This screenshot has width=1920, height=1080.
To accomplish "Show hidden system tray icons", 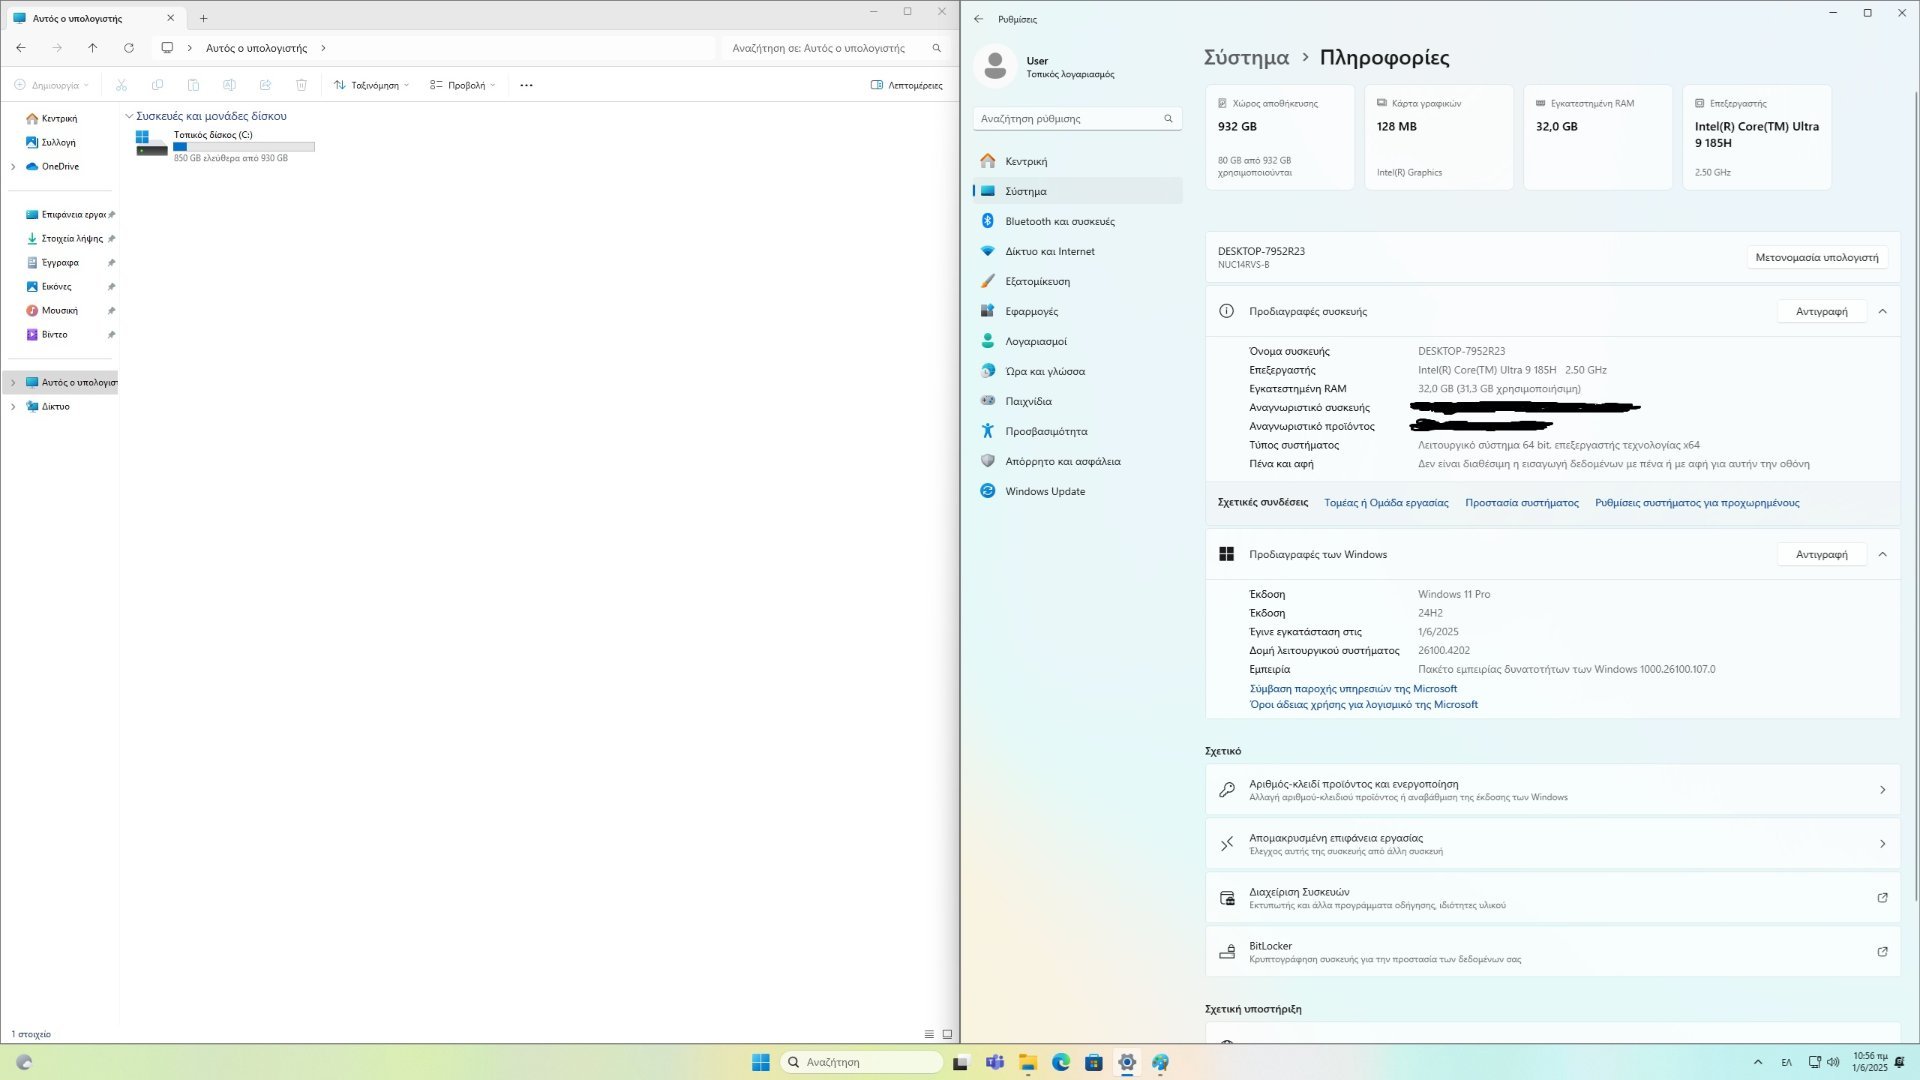I will tap(1758, 1062).
